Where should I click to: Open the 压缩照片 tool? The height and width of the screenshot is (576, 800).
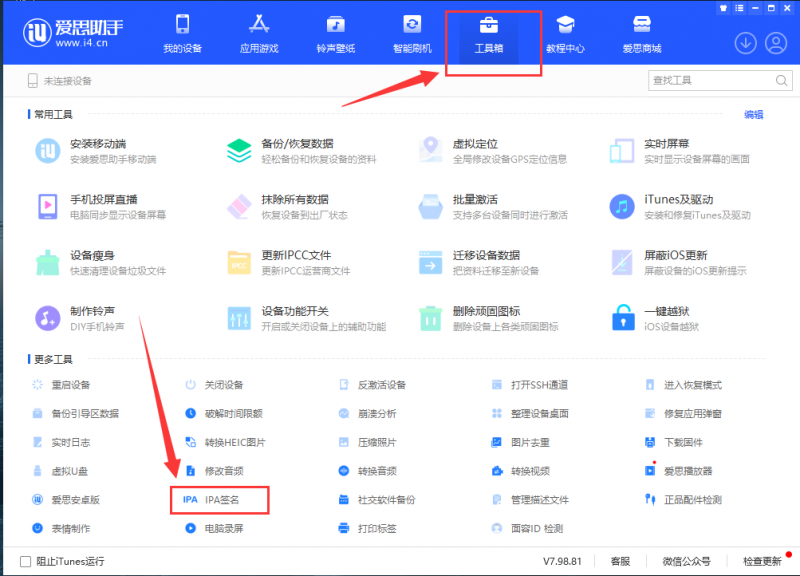tap(367, 442)
